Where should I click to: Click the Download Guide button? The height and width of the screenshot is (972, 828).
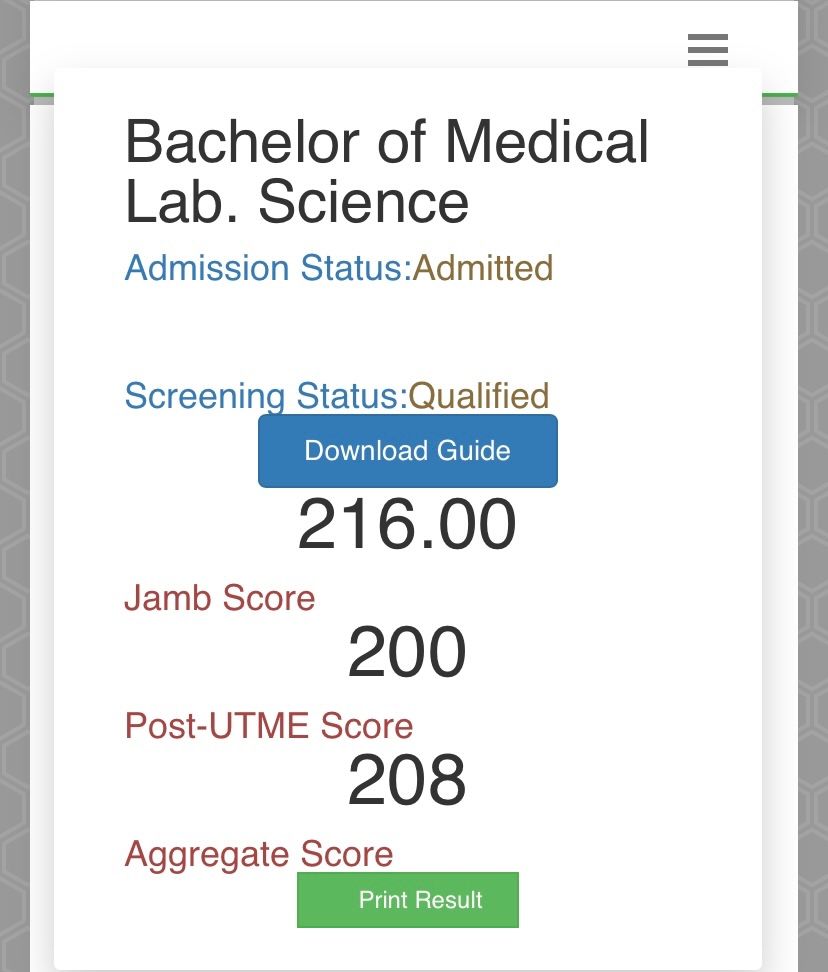click(407, 451)
